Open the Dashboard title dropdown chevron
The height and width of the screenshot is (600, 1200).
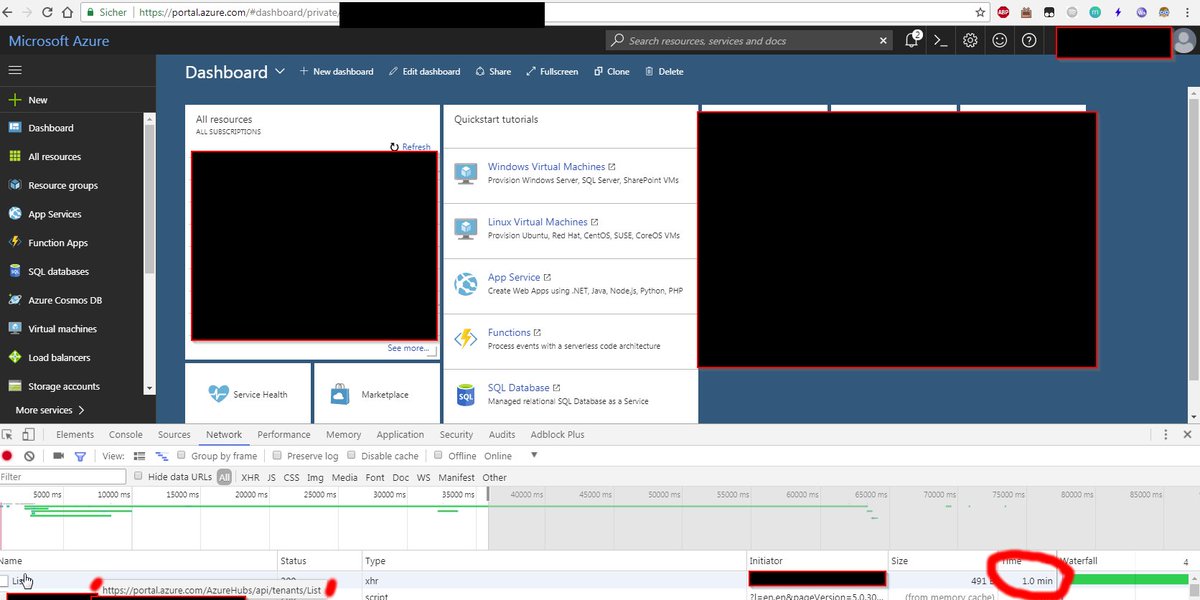(280, 71)
